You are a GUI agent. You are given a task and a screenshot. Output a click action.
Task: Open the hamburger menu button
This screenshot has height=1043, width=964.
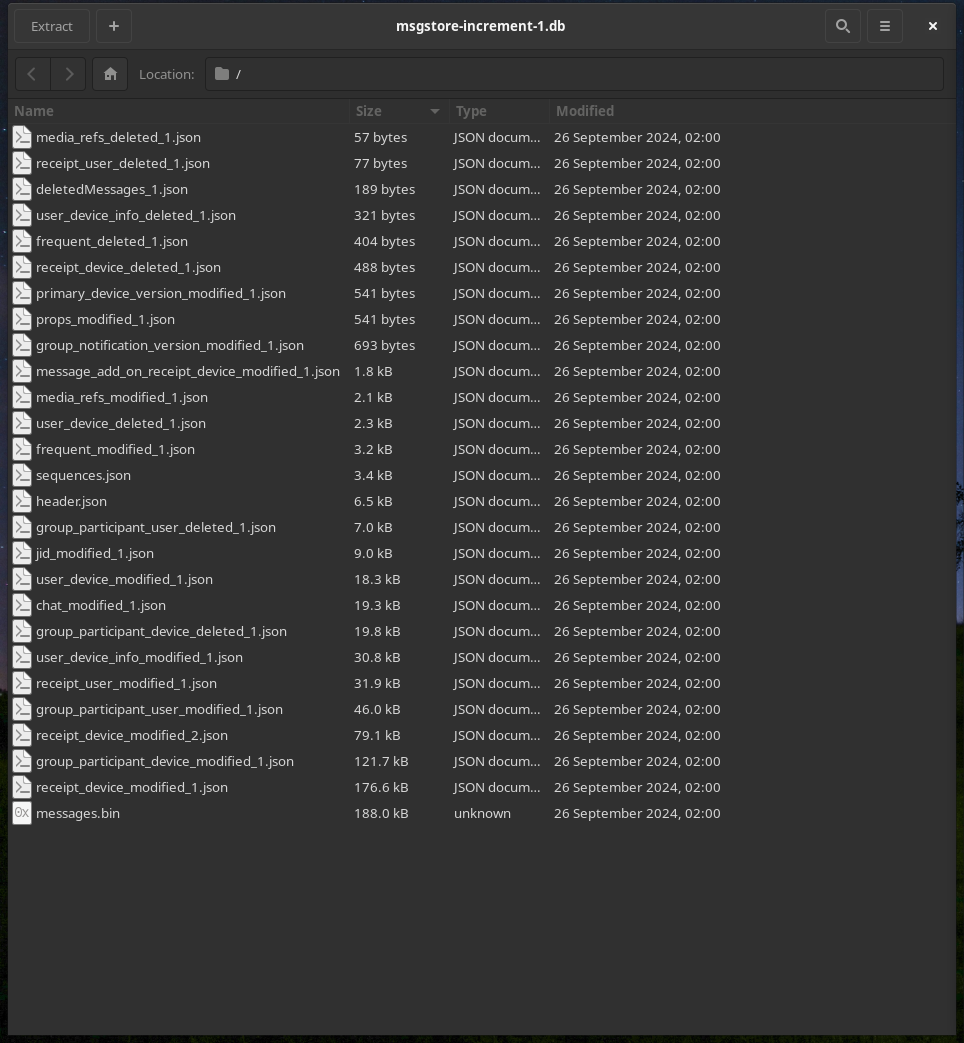(x=885, y=26)
